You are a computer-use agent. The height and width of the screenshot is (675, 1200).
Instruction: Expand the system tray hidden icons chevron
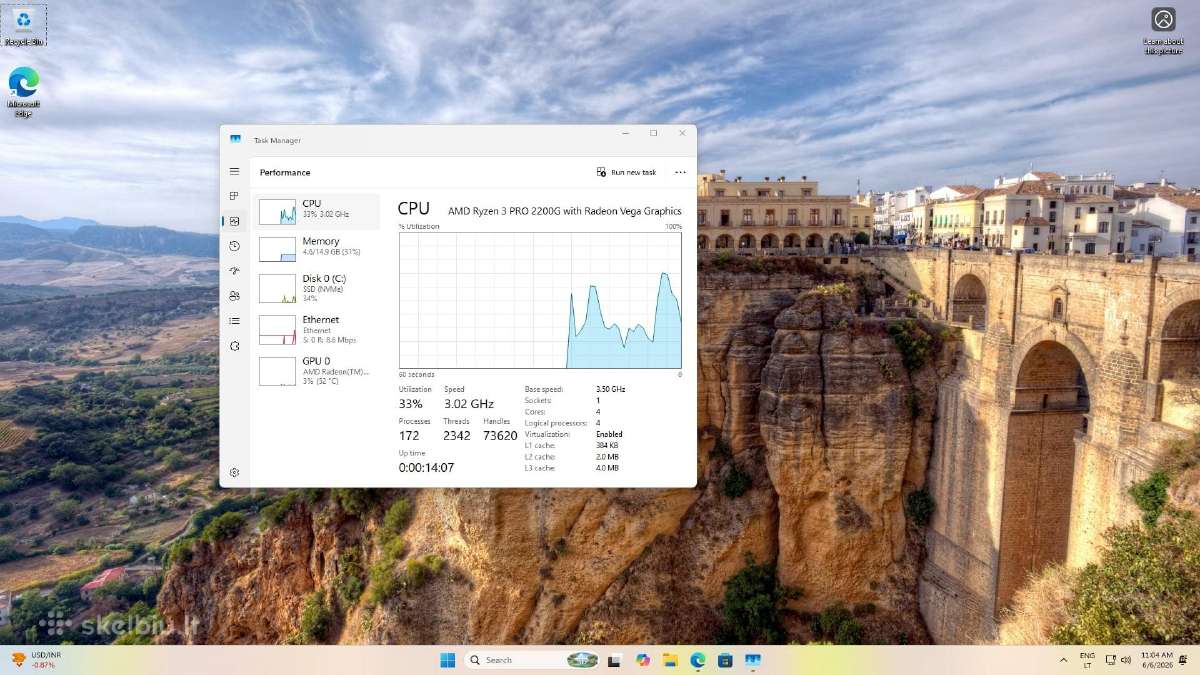pos(1063,660)
